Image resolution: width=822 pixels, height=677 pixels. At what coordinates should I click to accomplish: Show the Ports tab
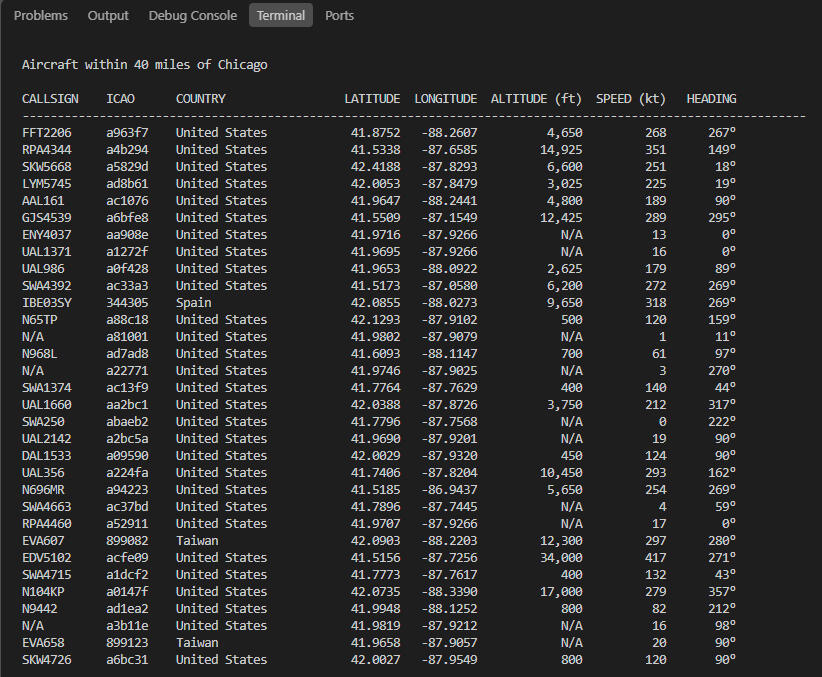[339, 16]
